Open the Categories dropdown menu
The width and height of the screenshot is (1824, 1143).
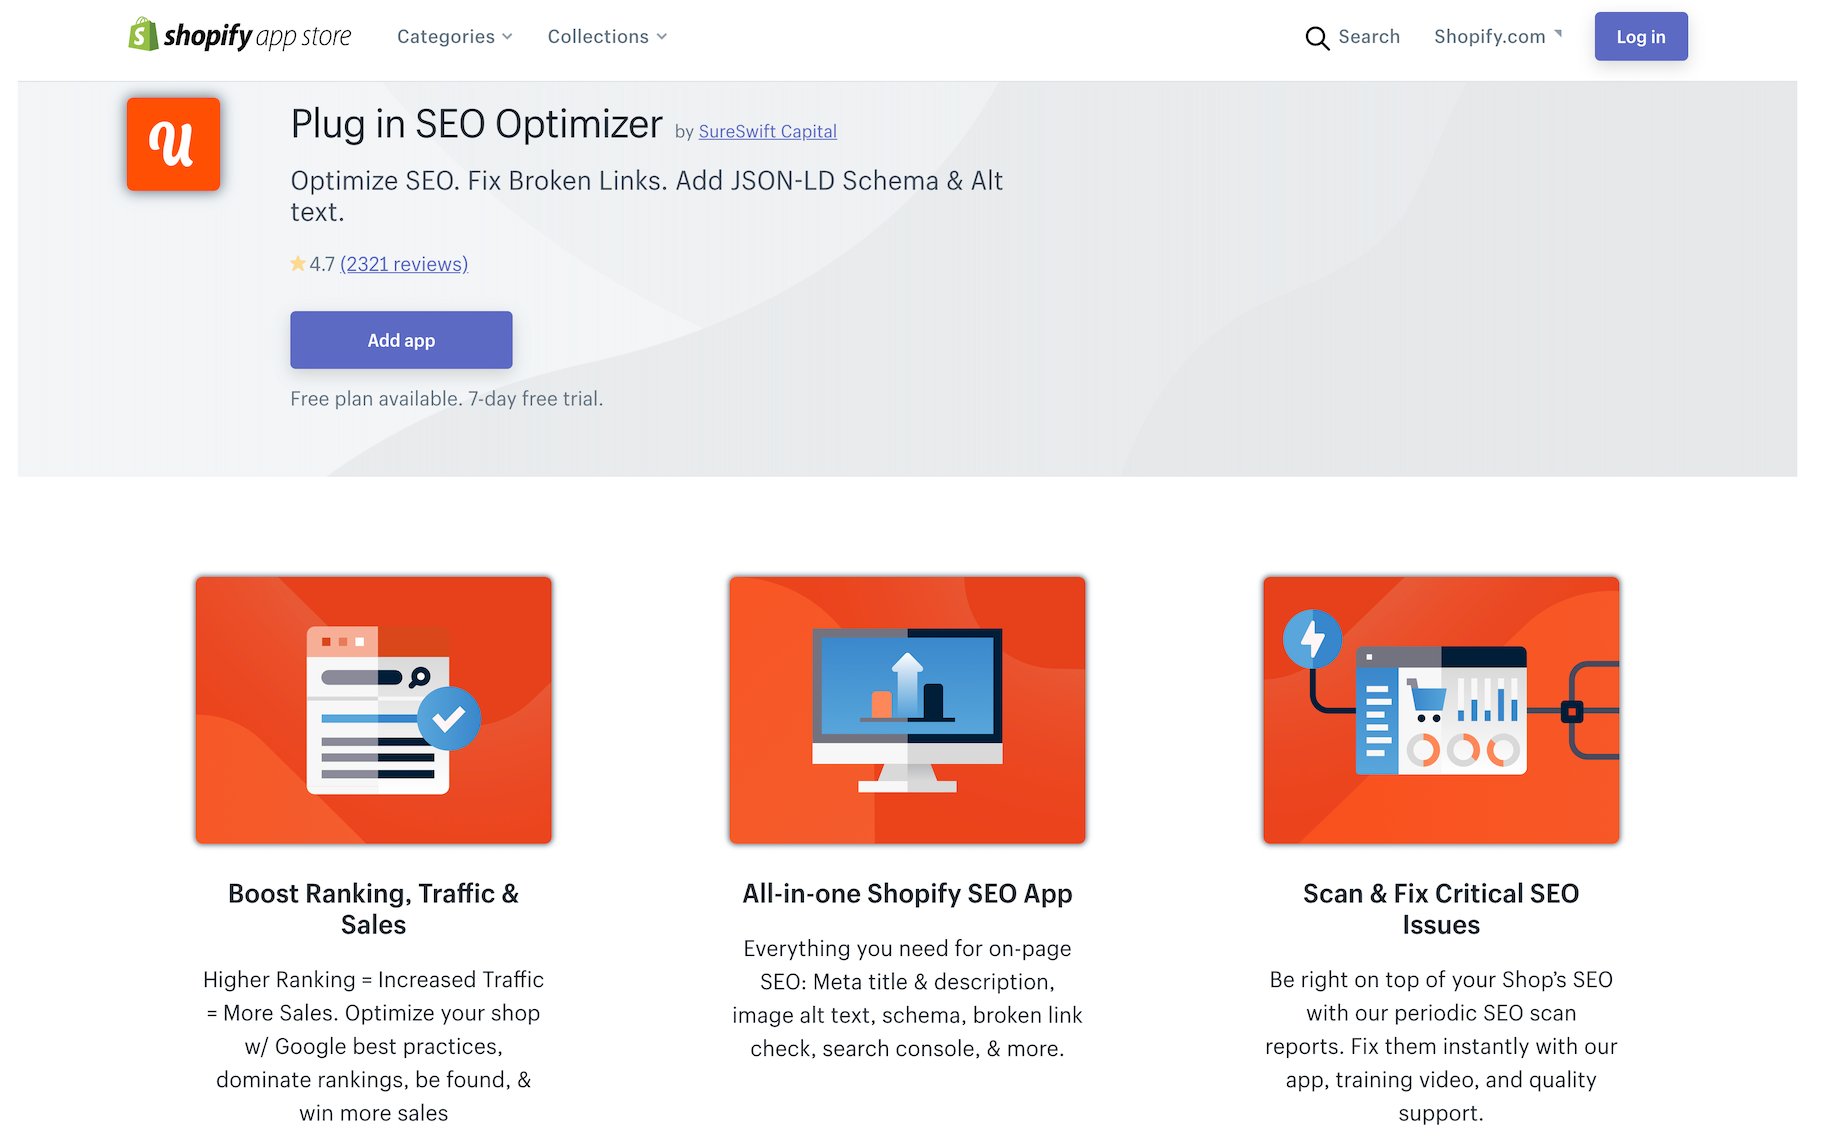coord(446,37)
